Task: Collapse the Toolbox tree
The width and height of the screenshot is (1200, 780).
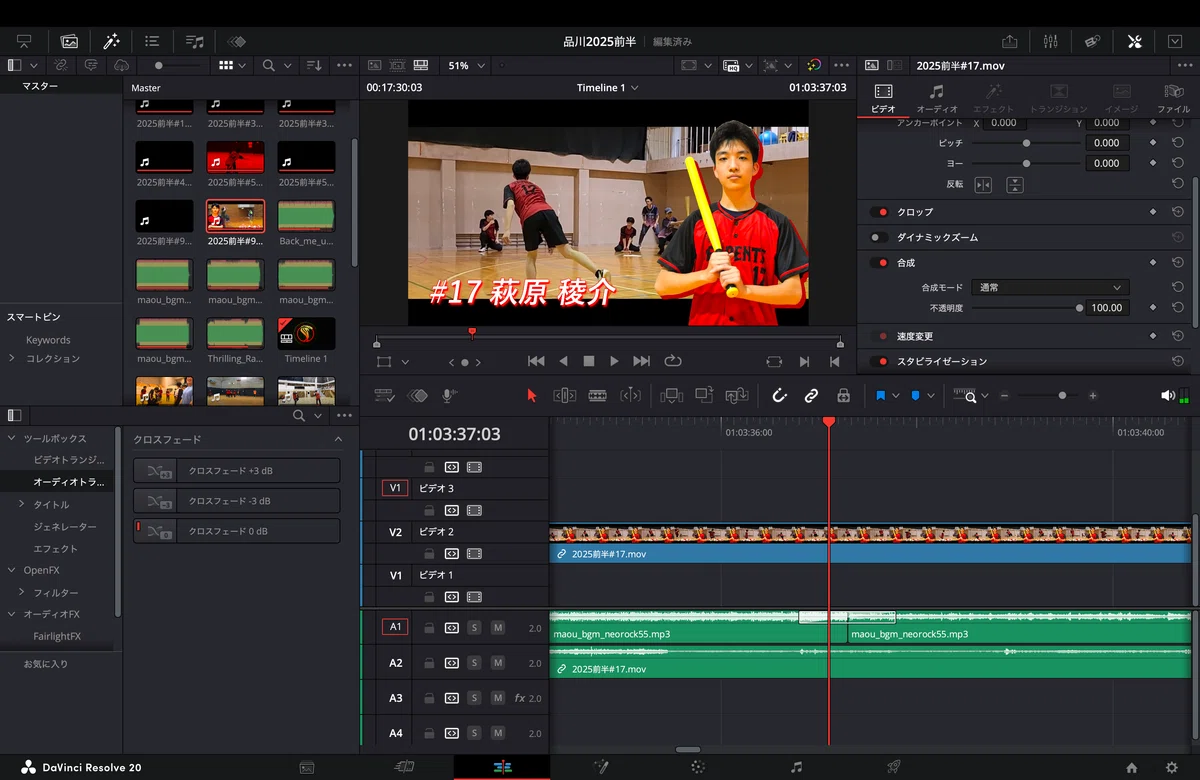Action: 11,438
